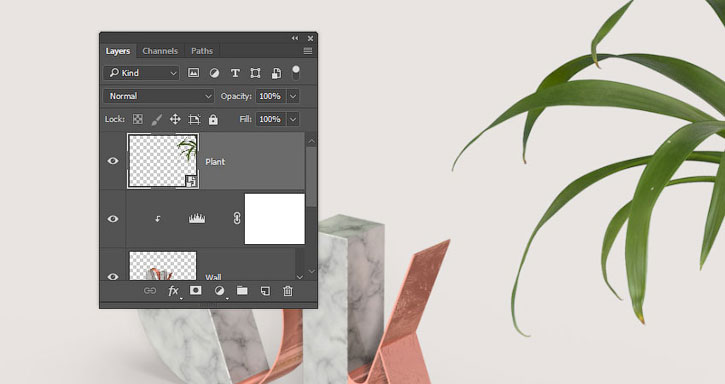Click the clipping mask arrow icon

(158, 219)
